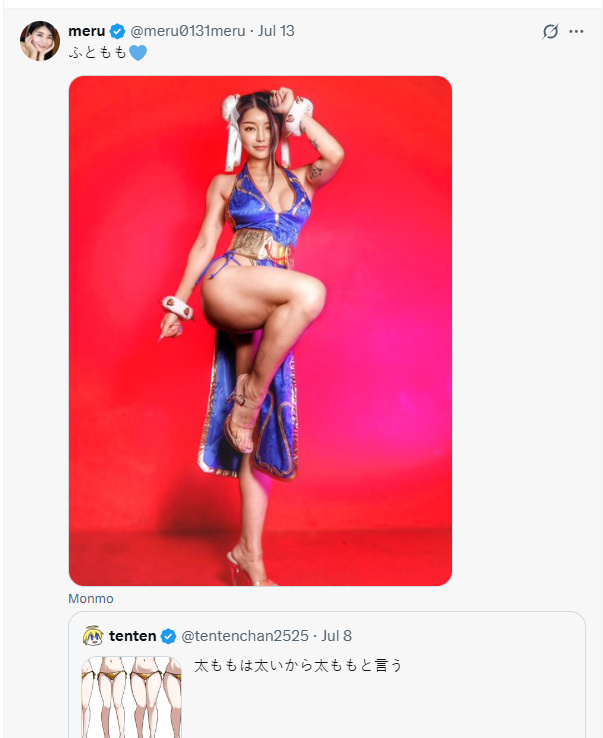This screenshot has height=738, width=603.
Task: Open meru's post via blank space beside photo
Action: click(x=518, y=329)
